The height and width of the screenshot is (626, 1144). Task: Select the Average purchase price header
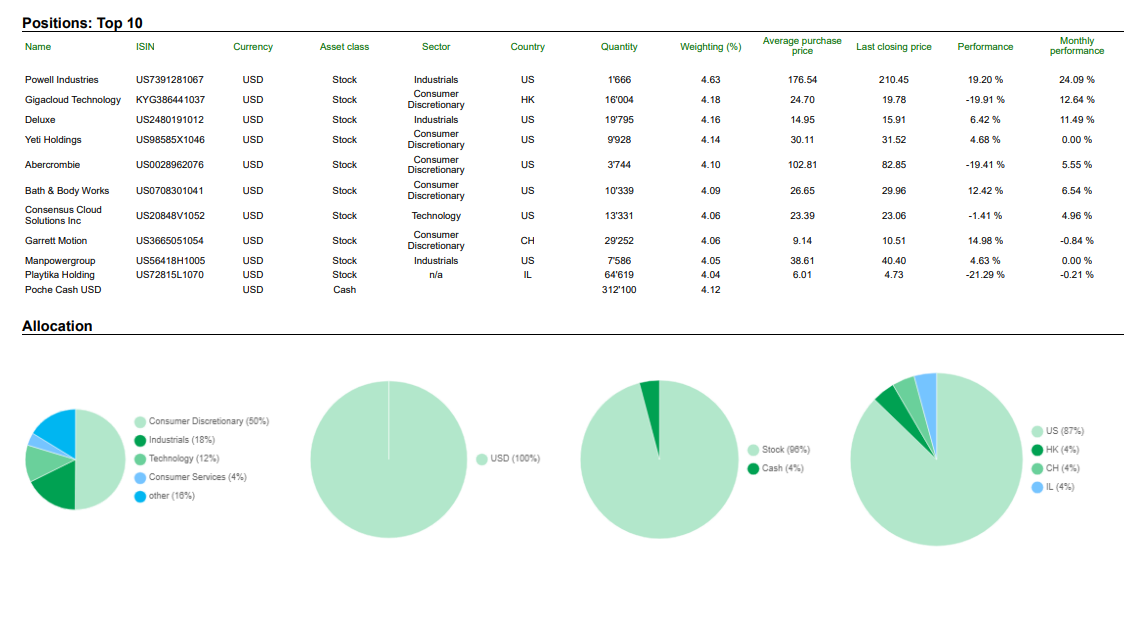coord(802,46)
